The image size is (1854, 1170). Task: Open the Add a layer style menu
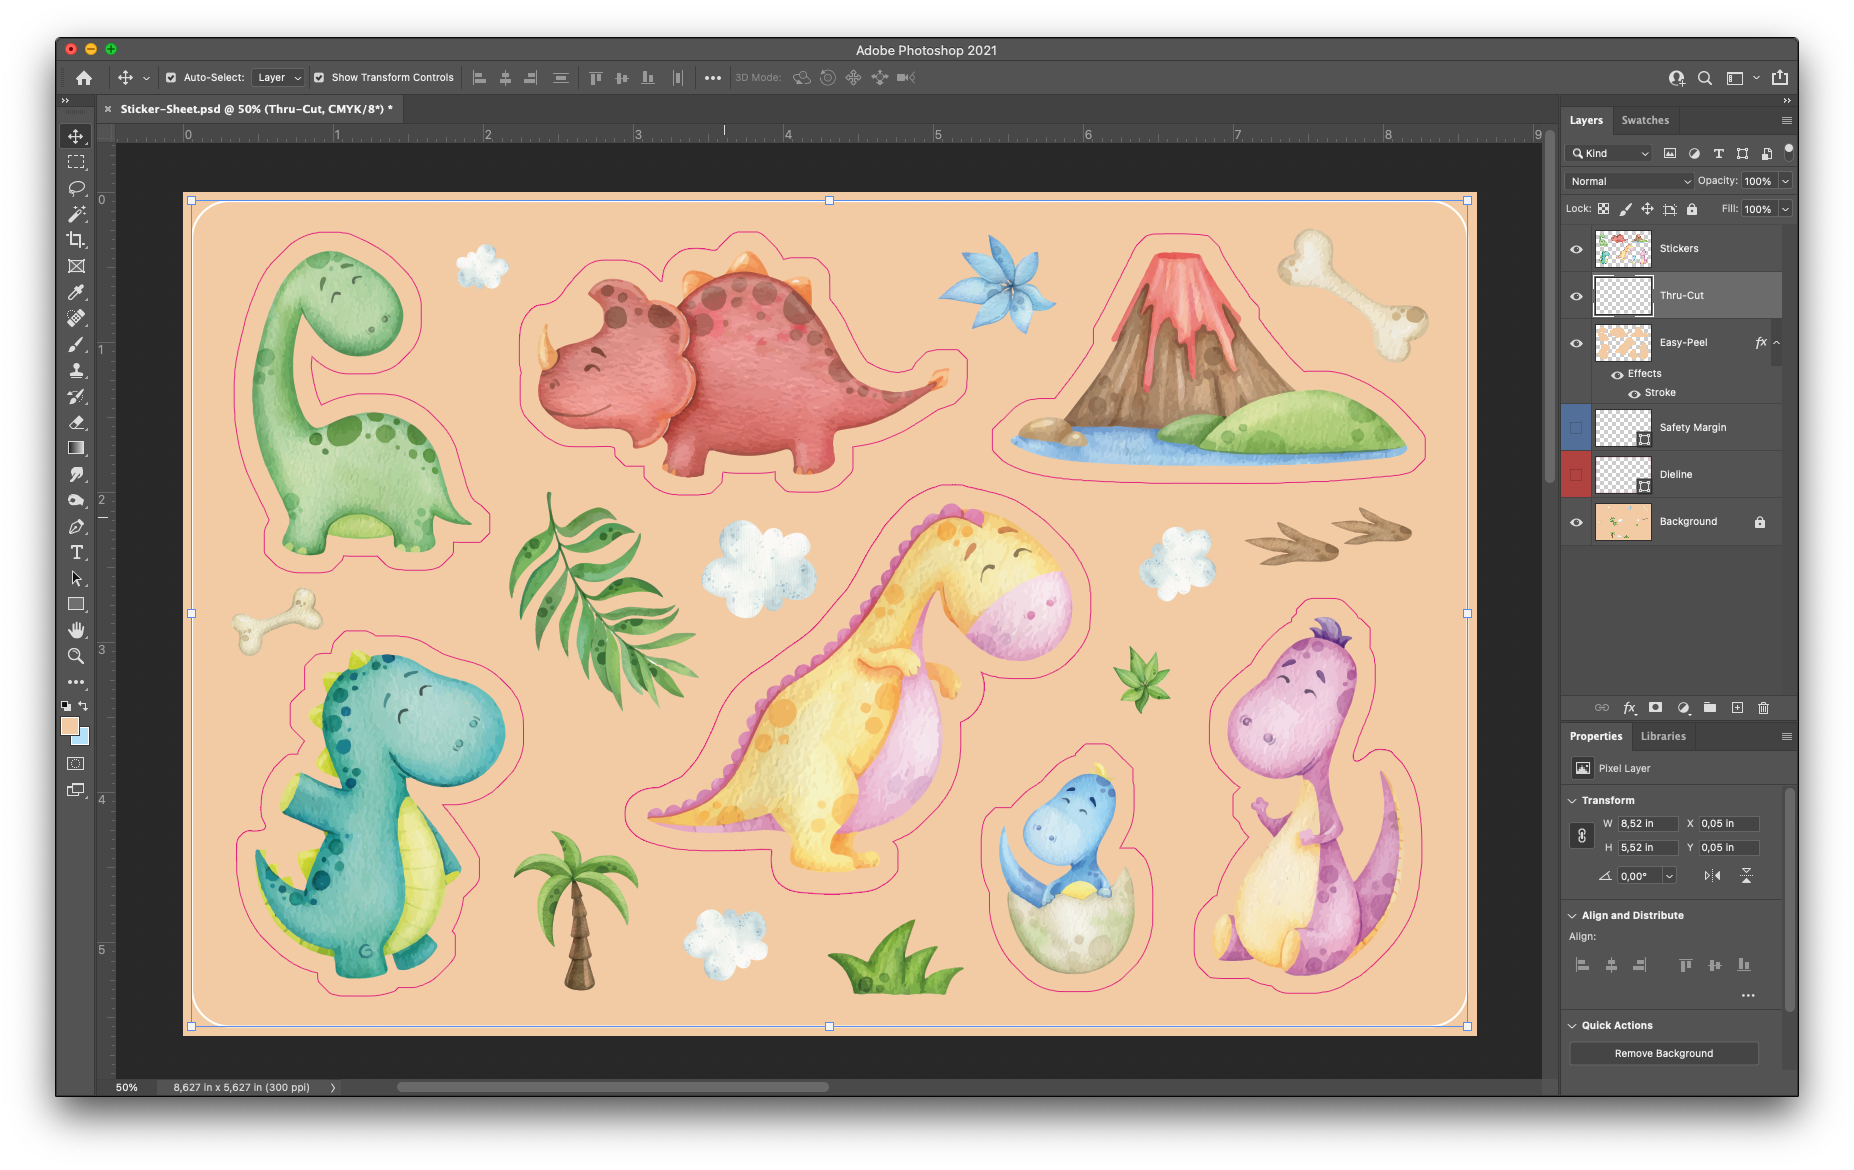[x=1629, y=708]
